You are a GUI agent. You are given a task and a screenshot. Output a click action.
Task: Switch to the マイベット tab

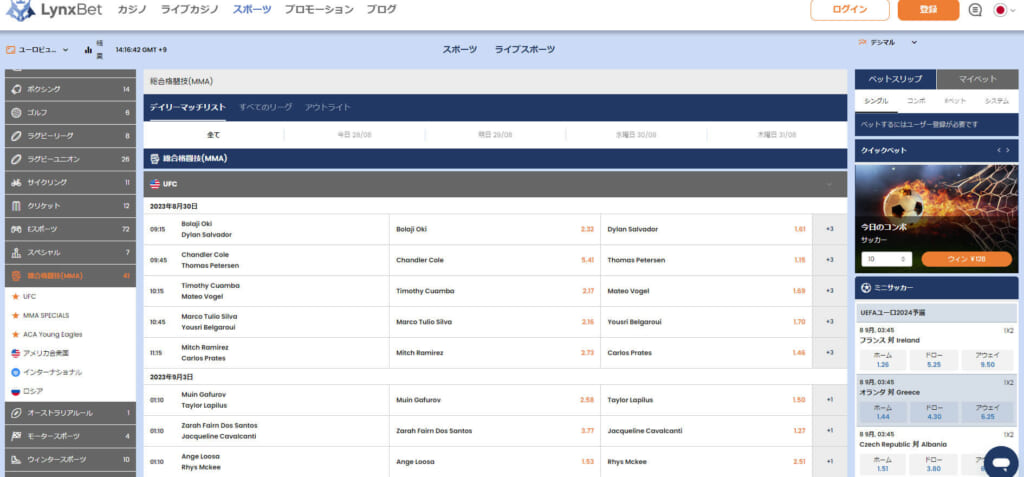click(x=978, y=79)
